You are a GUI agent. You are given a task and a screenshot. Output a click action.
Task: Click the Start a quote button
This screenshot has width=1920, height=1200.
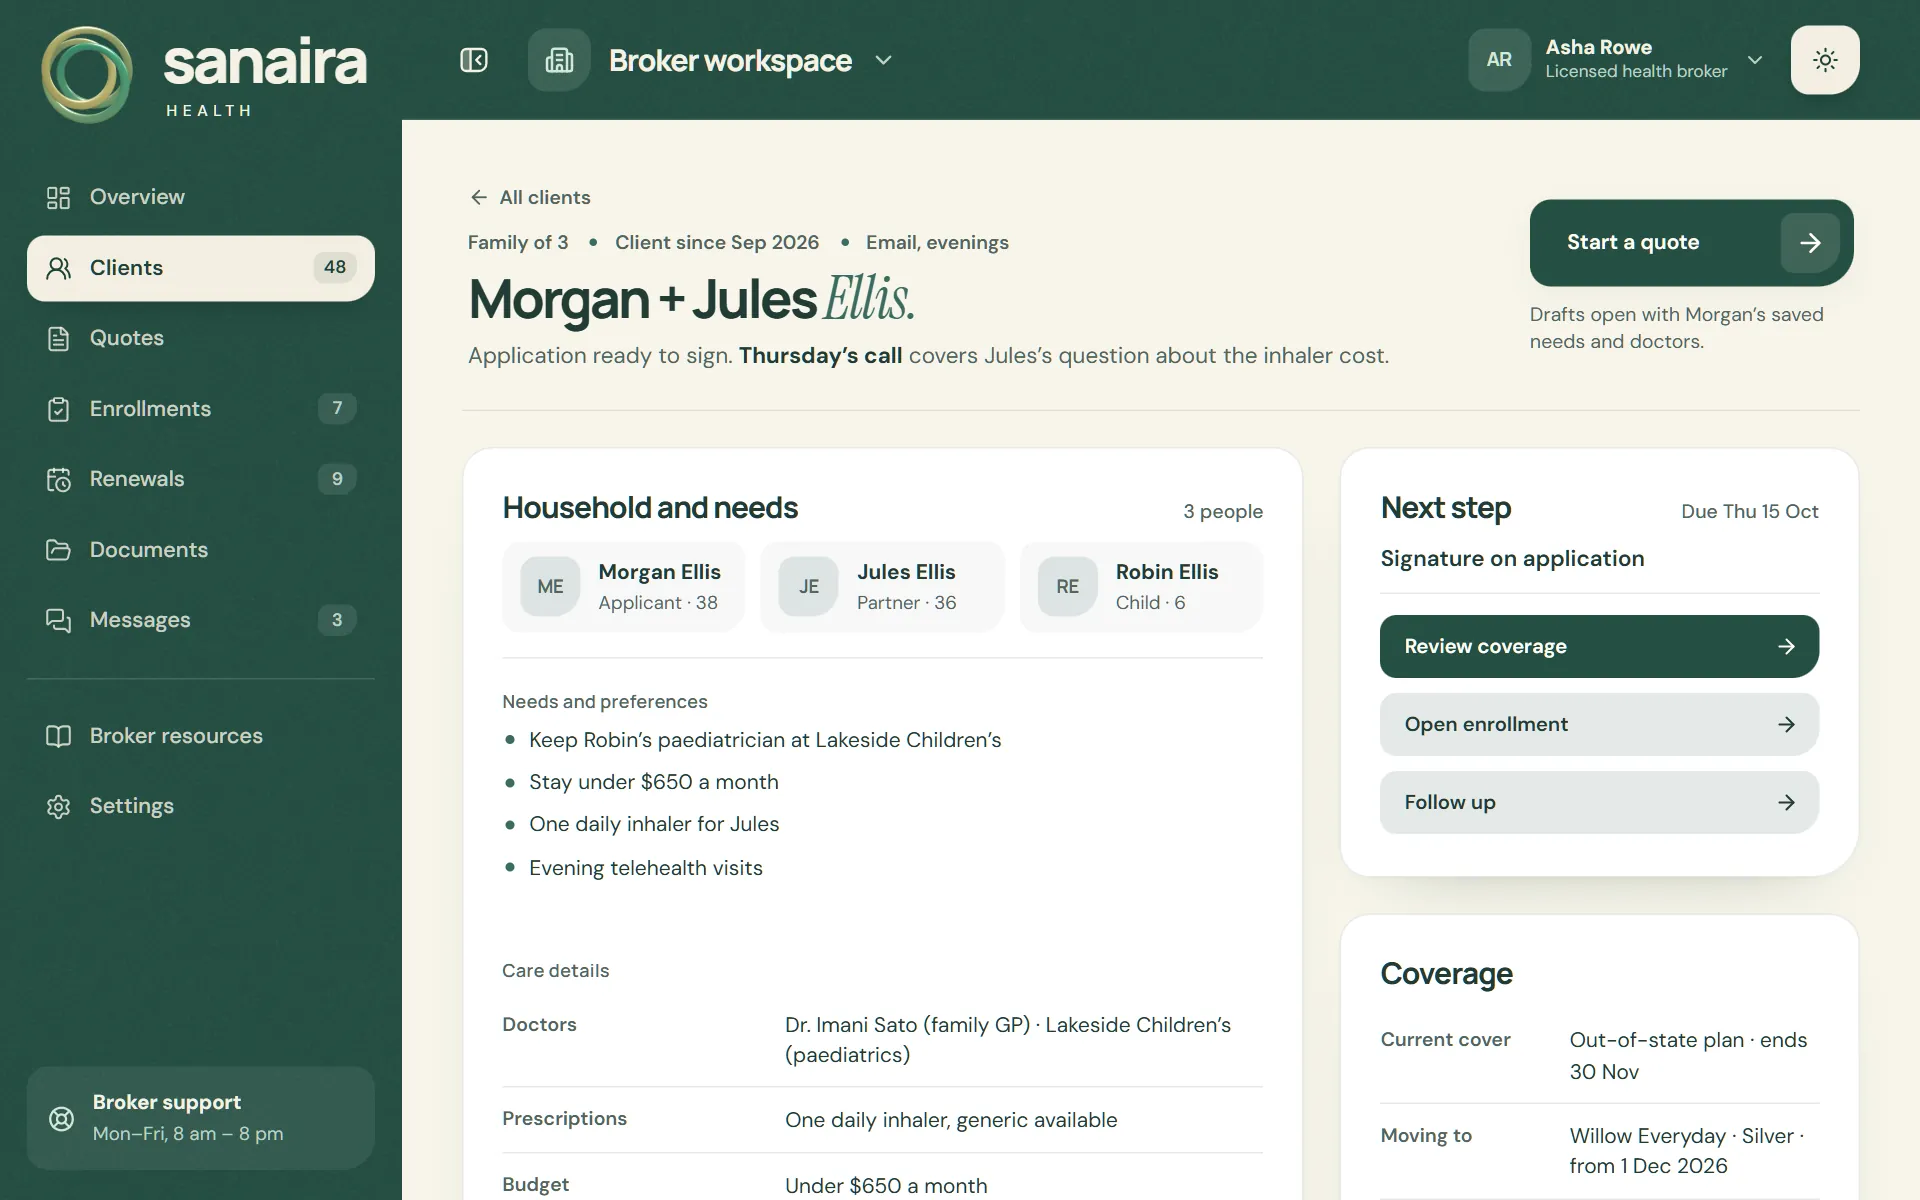pos(1691,242)
